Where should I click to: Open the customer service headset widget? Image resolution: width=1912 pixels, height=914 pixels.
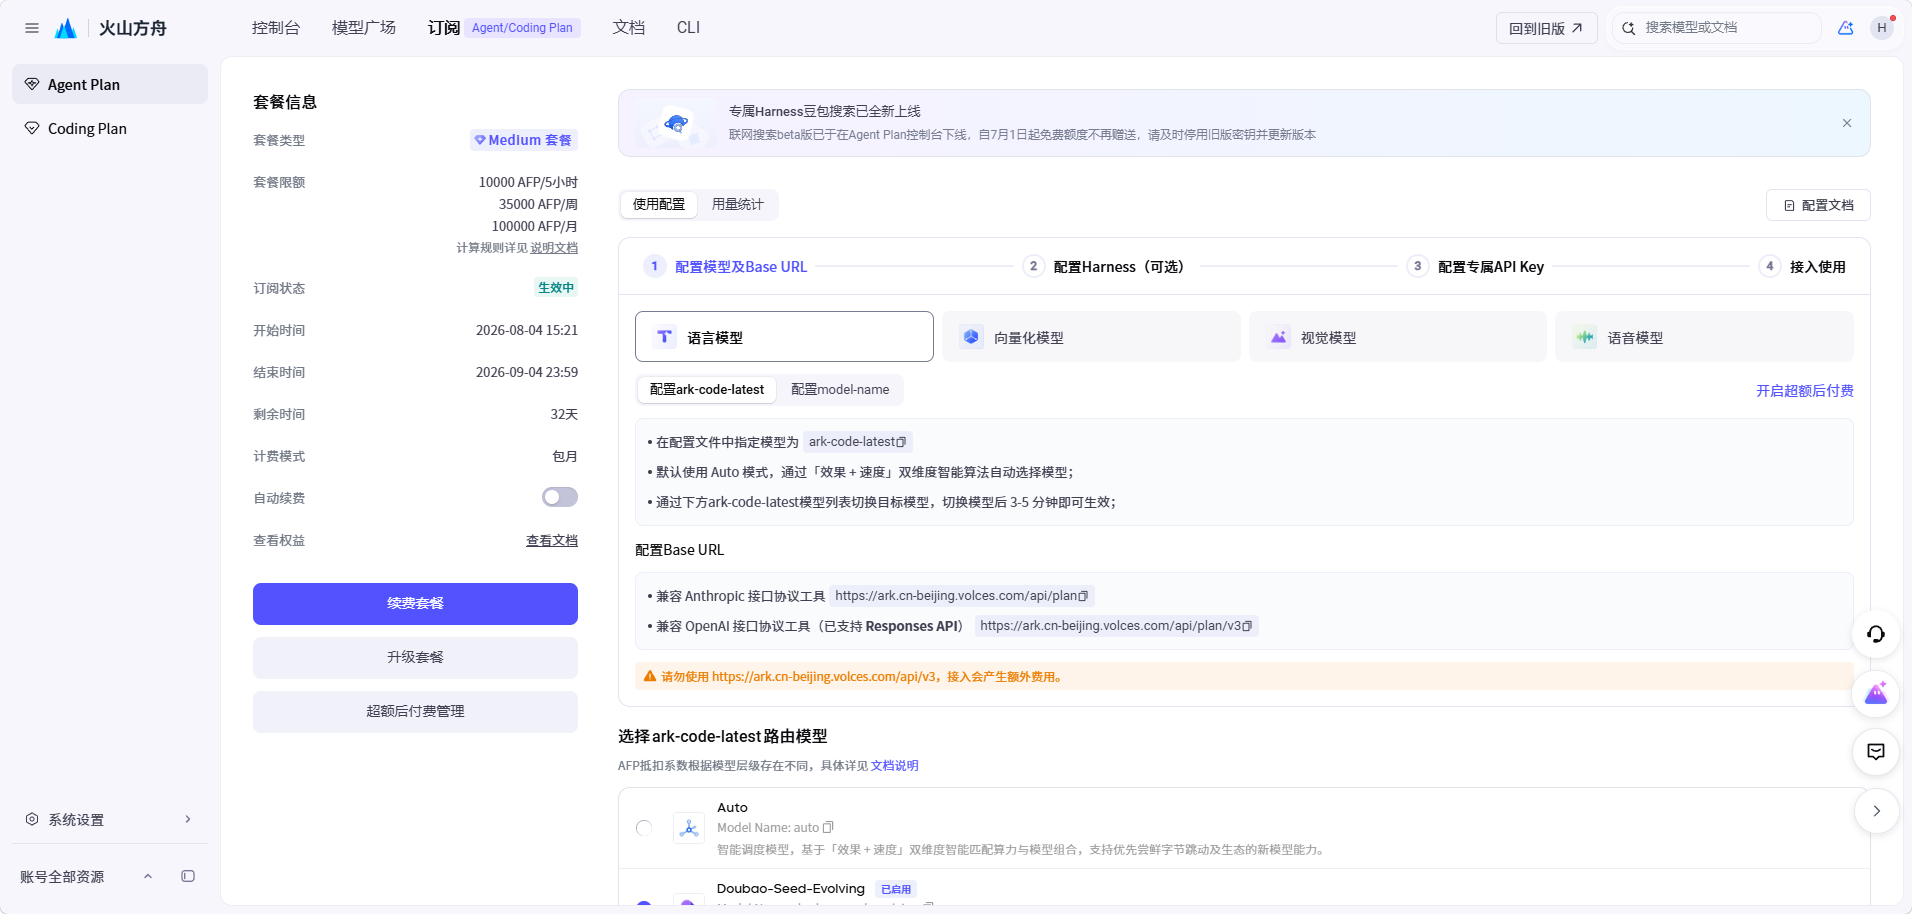[1876, 634]
